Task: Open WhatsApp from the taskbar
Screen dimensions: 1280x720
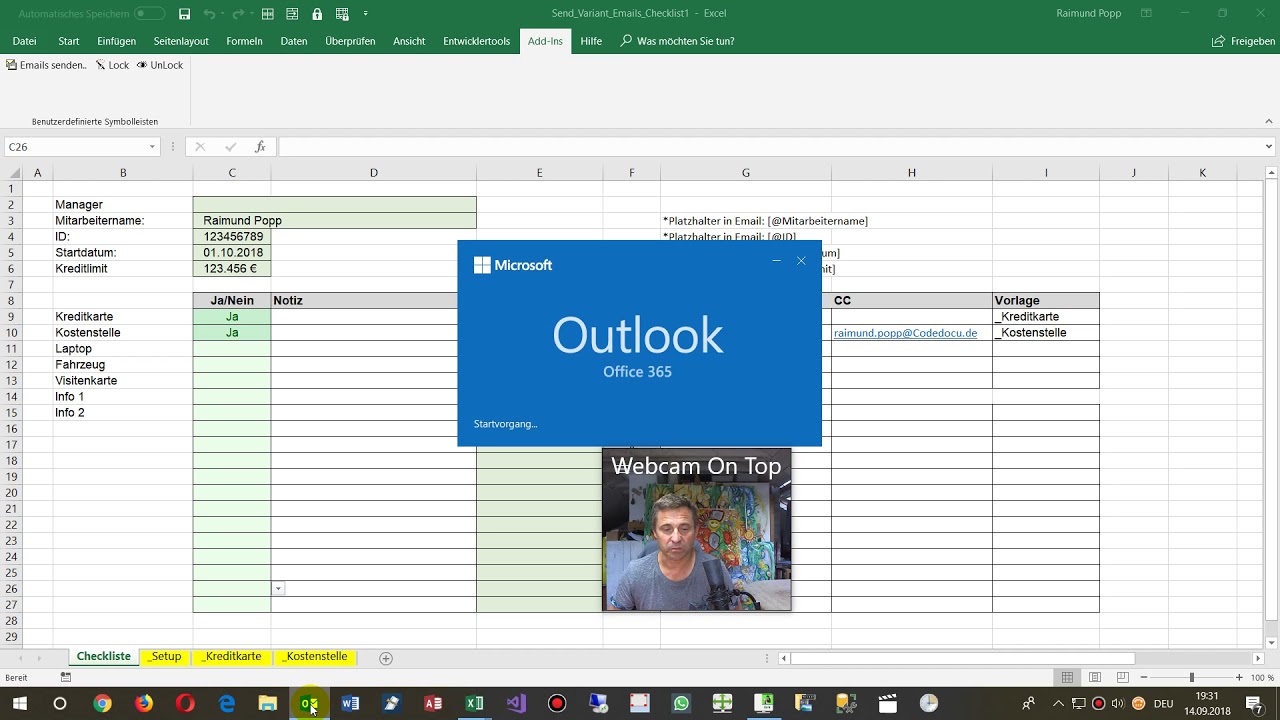Action: coord(681,704)
